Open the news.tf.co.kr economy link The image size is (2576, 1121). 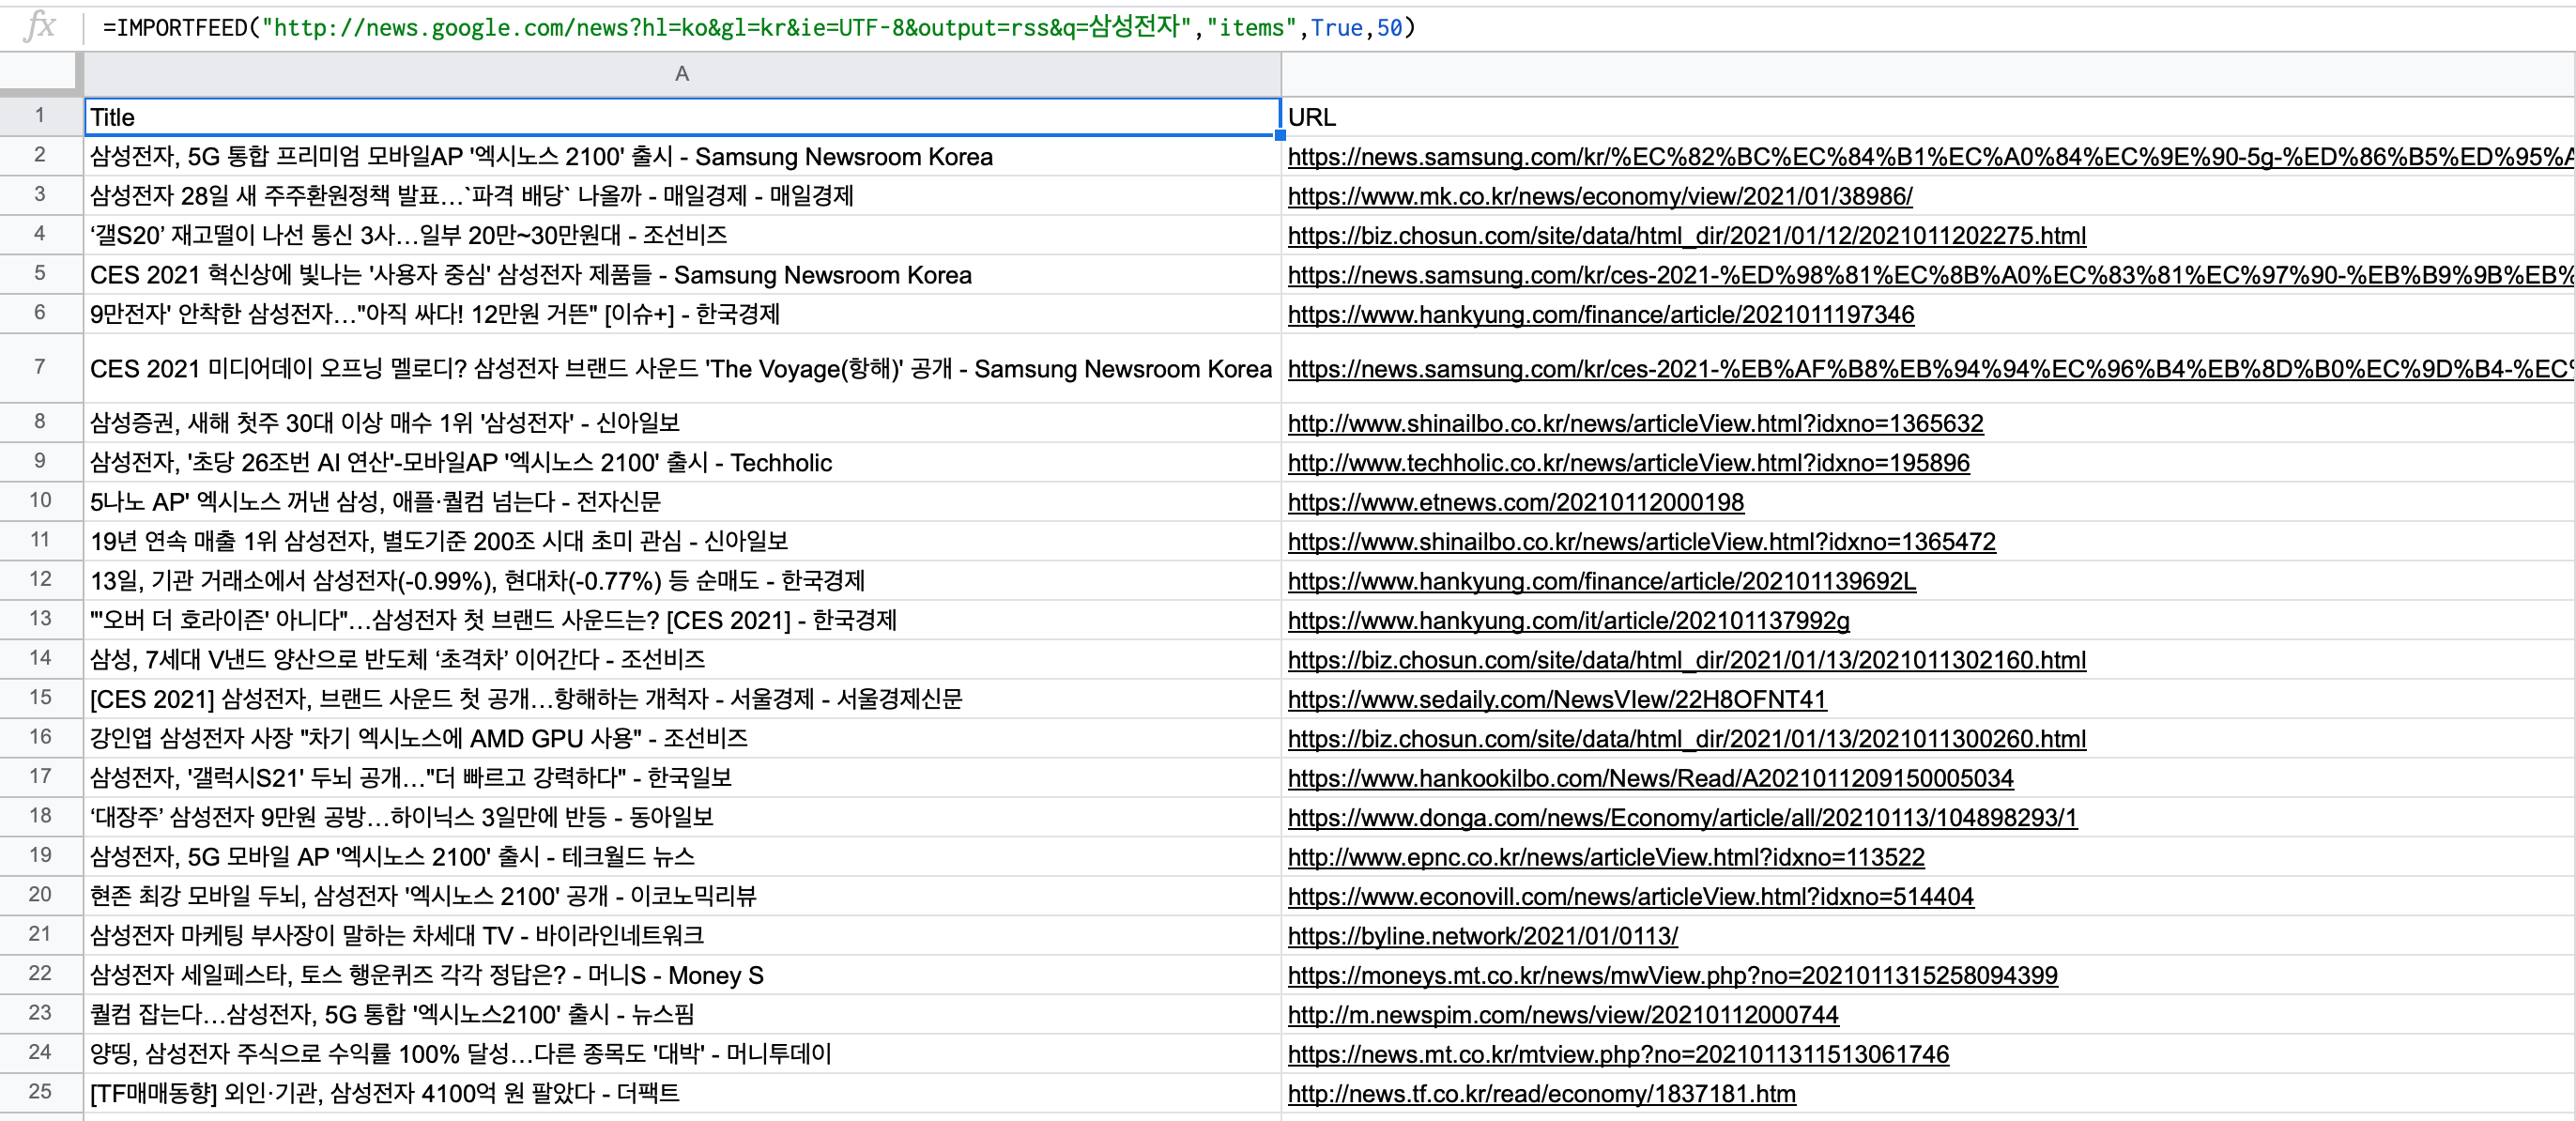1541,1094
